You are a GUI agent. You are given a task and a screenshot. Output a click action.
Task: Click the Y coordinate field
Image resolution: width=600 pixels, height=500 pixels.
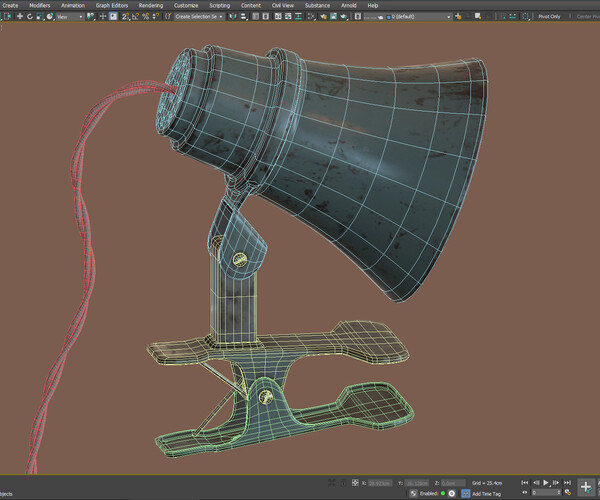pos(416,483)
